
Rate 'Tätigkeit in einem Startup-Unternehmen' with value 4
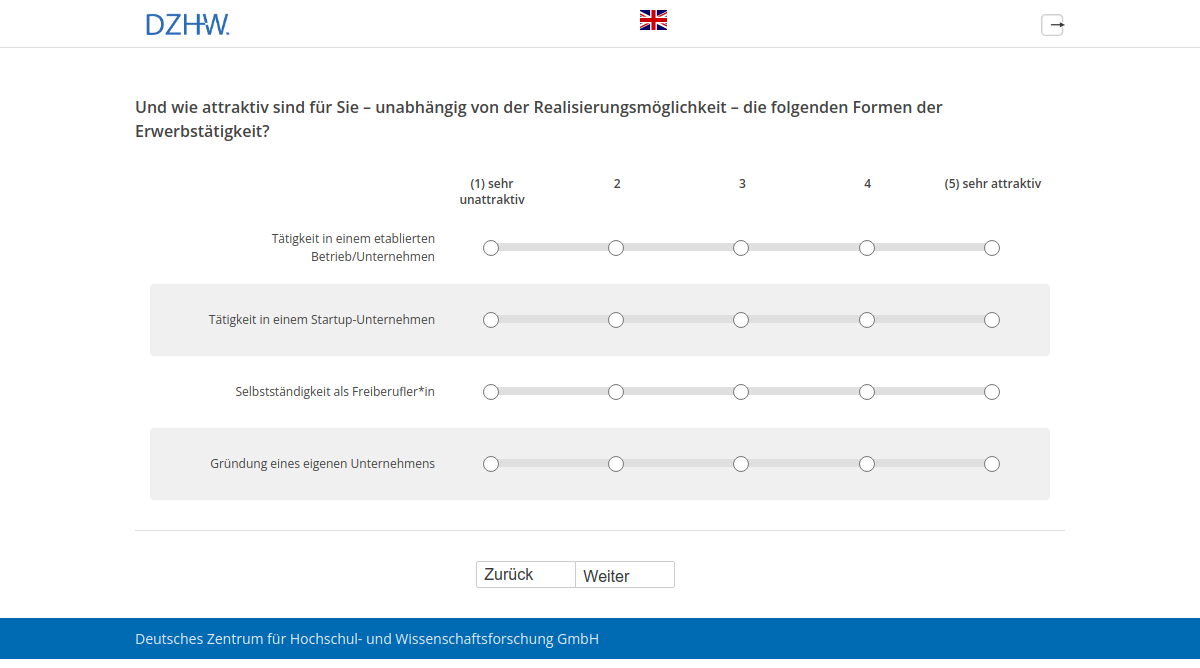(x=867, y=319)
